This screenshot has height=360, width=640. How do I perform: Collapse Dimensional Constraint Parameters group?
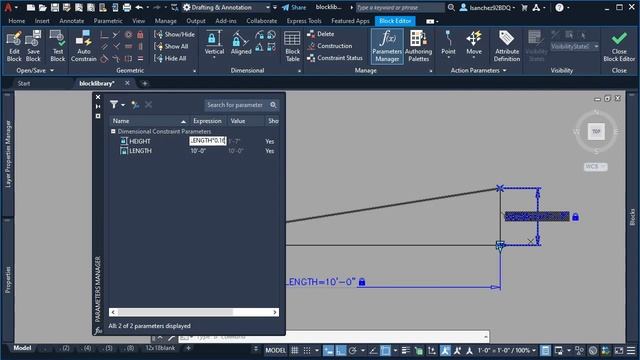pos(113,131)
